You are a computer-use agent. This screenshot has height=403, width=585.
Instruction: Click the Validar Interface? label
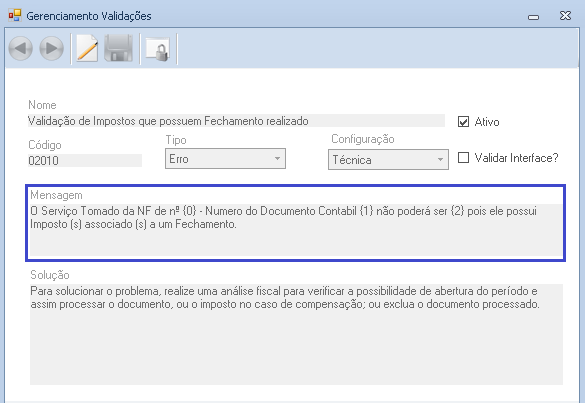[x=516, y=158]
